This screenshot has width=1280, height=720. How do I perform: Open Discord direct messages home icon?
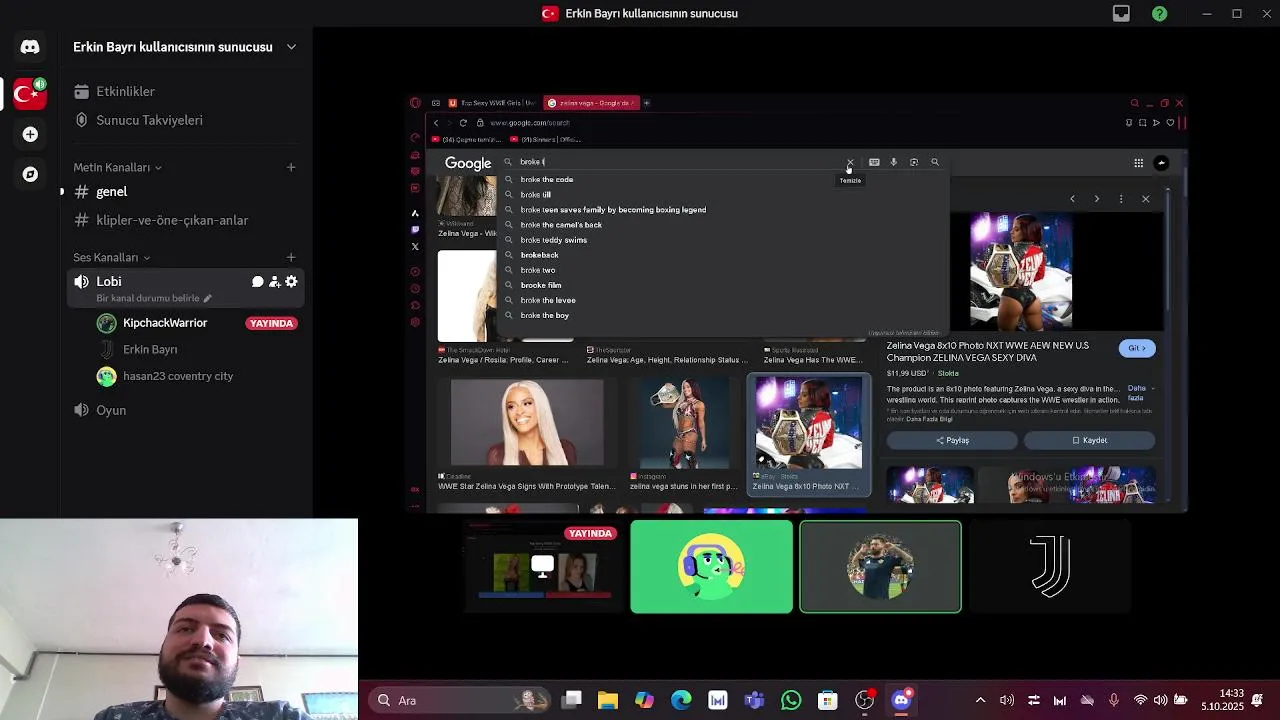(x=30, y=47)
